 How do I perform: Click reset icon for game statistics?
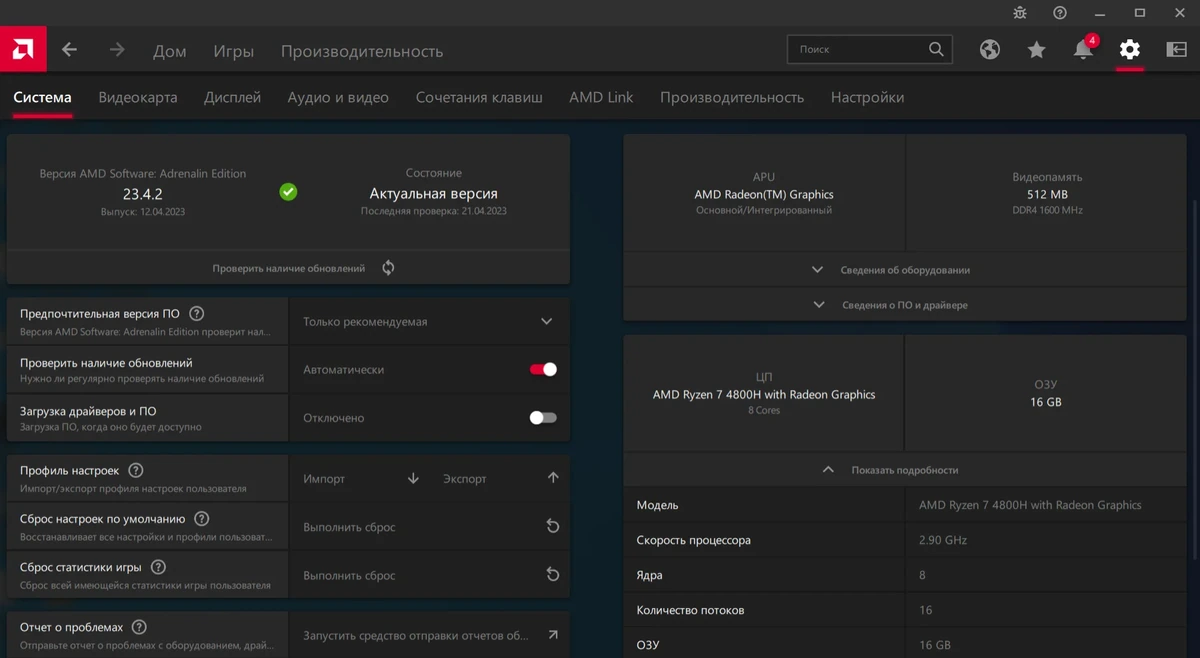[553, 575]
